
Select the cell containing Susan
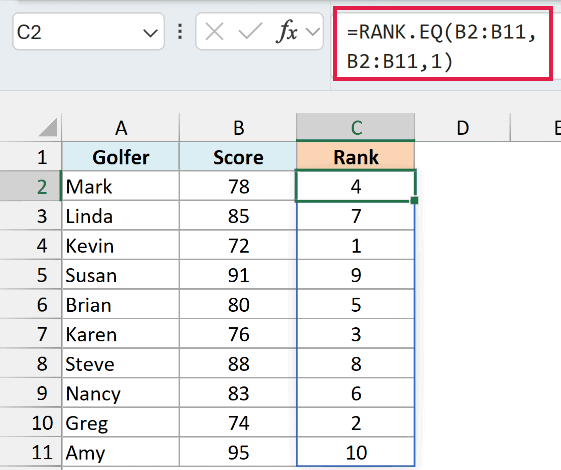121,275
